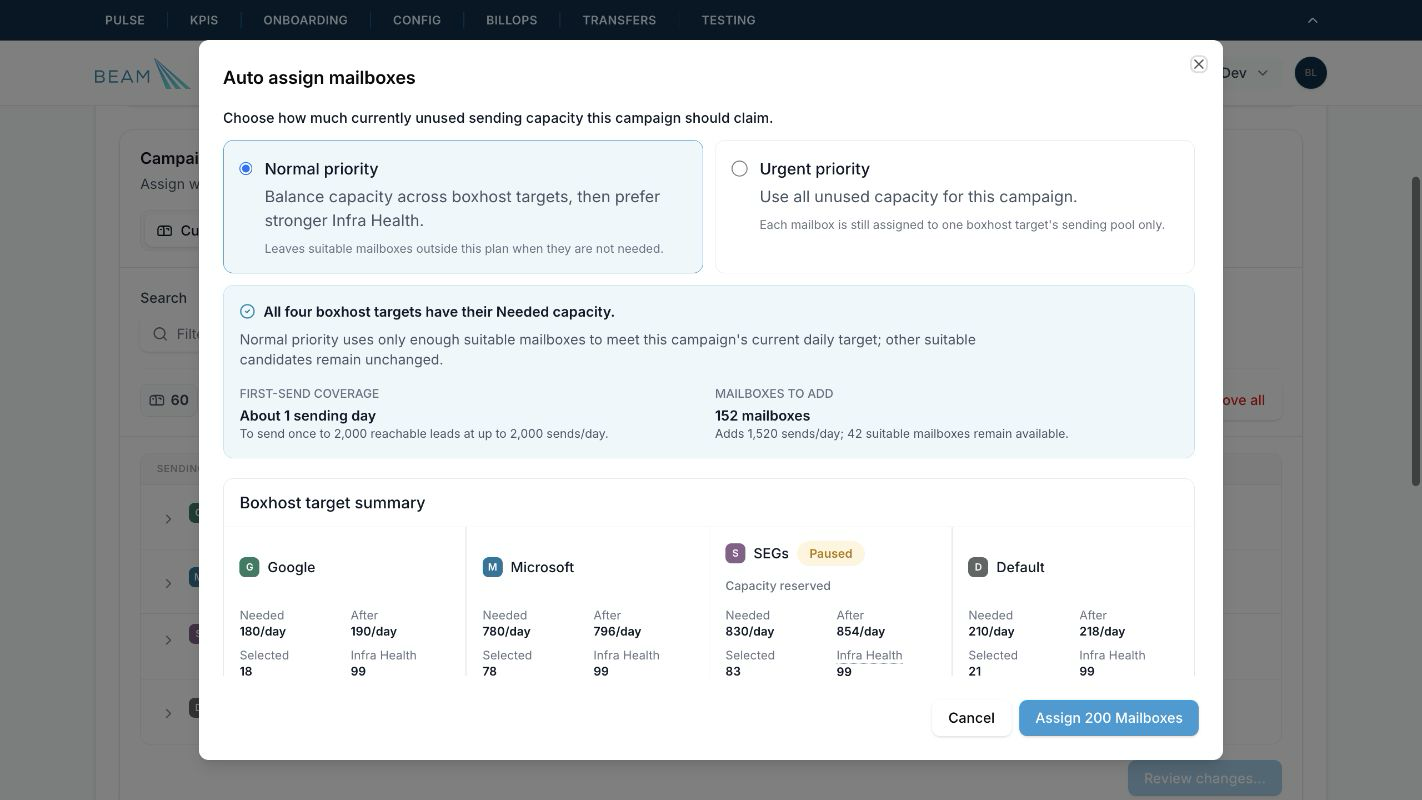
Task: Click the gray D Default icon
Action: [978, 567]
